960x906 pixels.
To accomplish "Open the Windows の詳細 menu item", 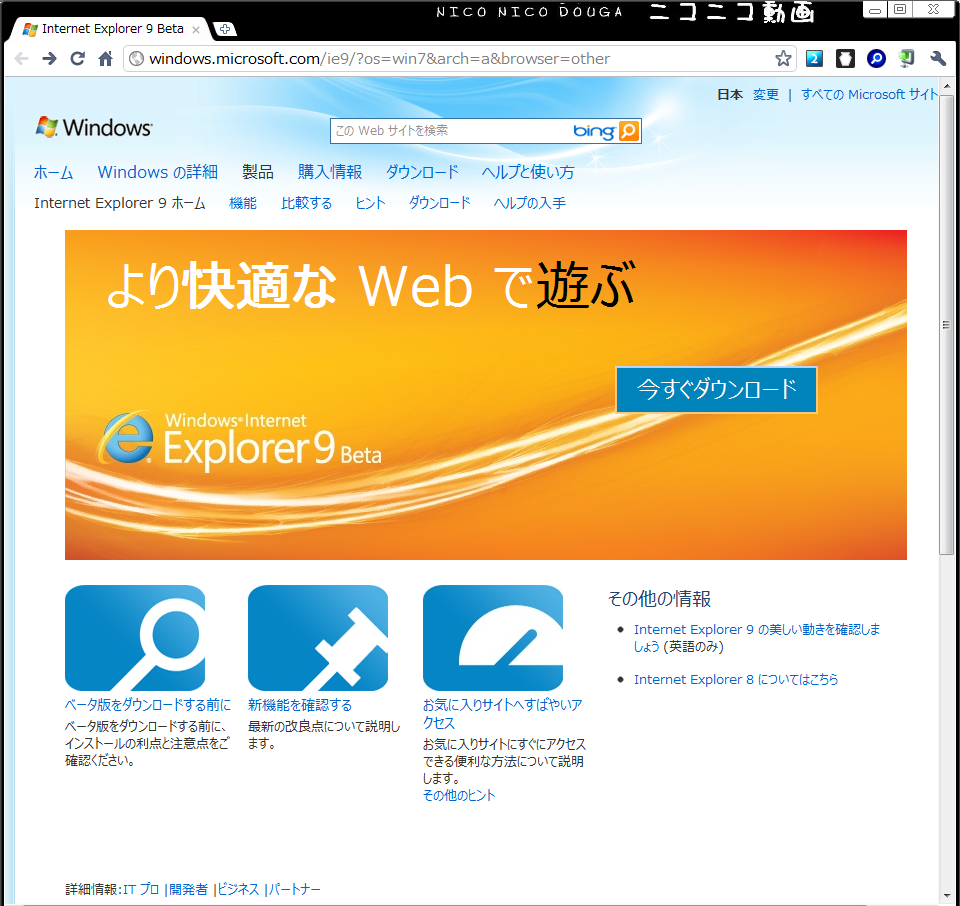I will click(157, 172).
